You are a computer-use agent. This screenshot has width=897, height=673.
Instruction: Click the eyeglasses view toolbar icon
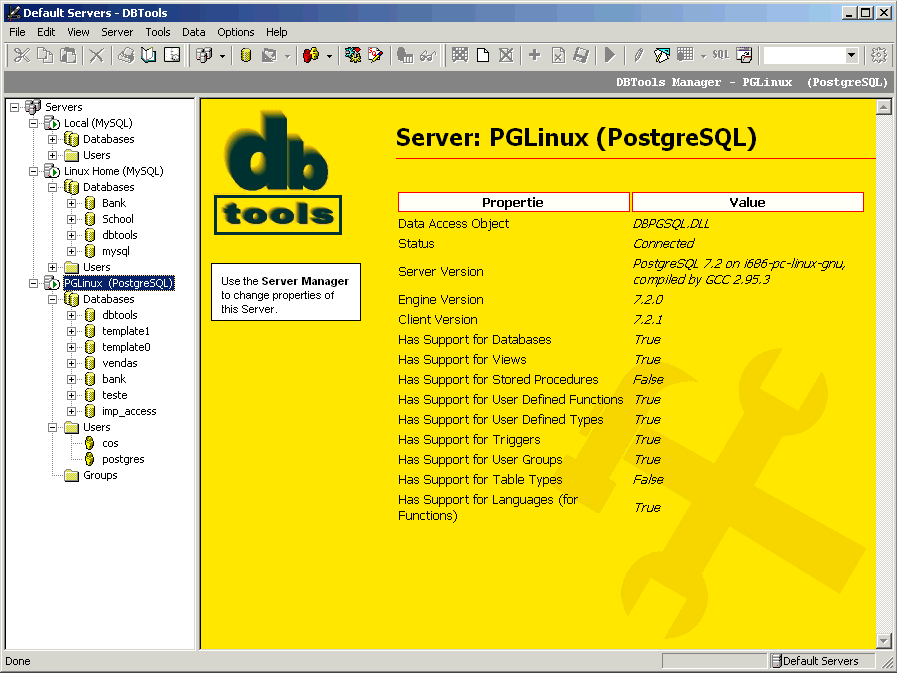click(428, 55)
